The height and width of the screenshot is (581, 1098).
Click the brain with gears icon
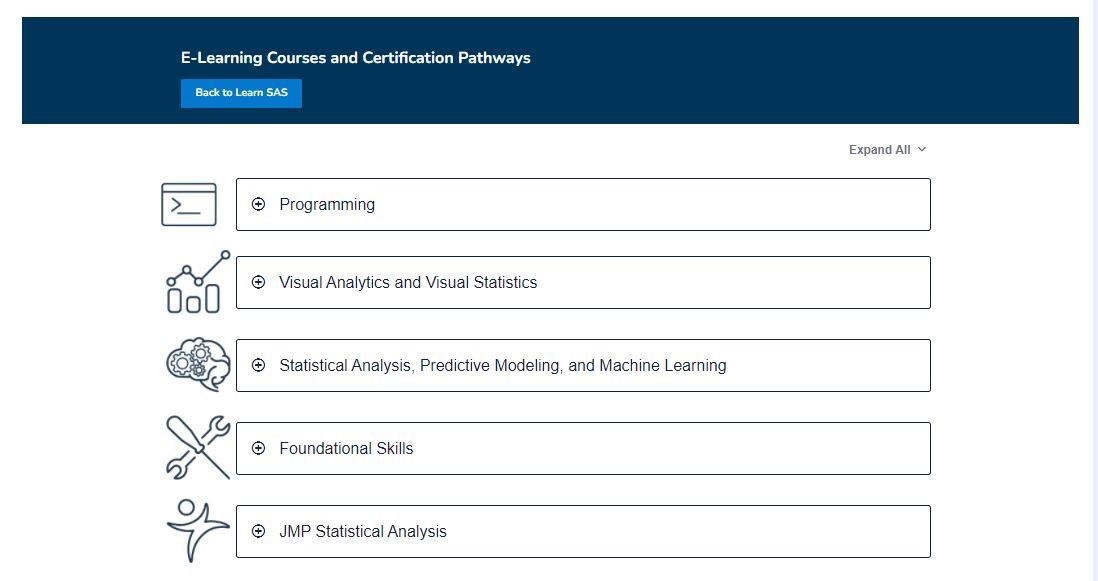pyautogui.click(x=198, y=365)
